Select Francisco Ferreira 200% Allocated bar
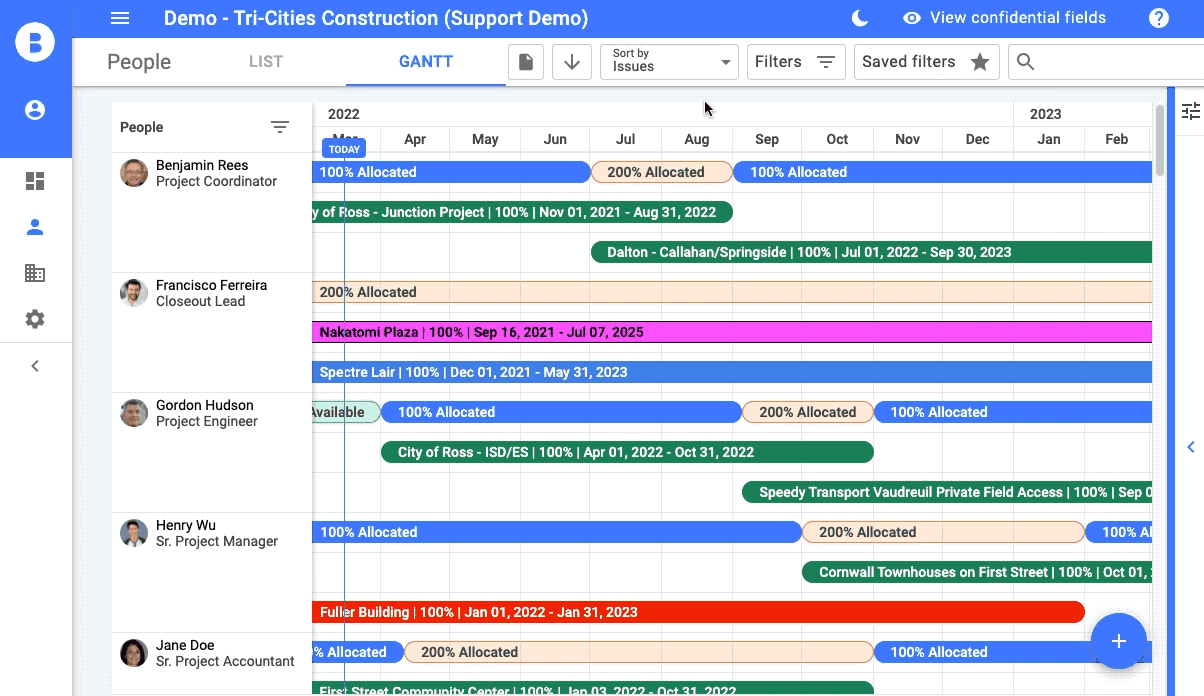 (732, 292)
